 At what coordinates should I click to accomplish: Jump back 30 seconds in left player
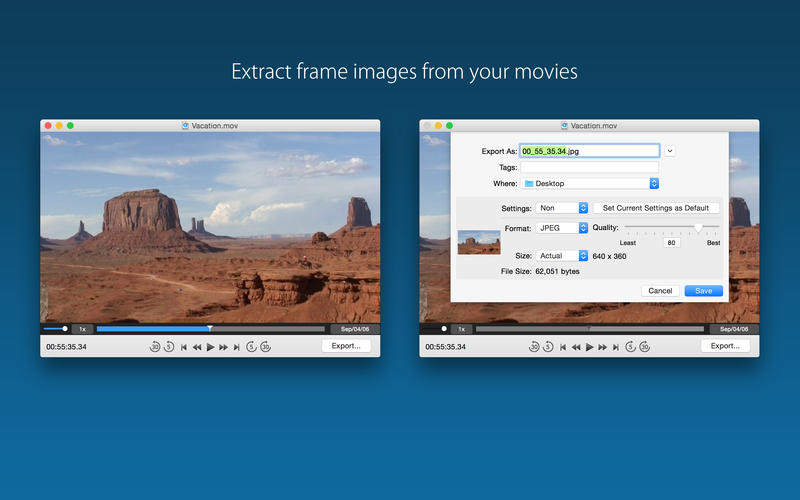[155, 347]
